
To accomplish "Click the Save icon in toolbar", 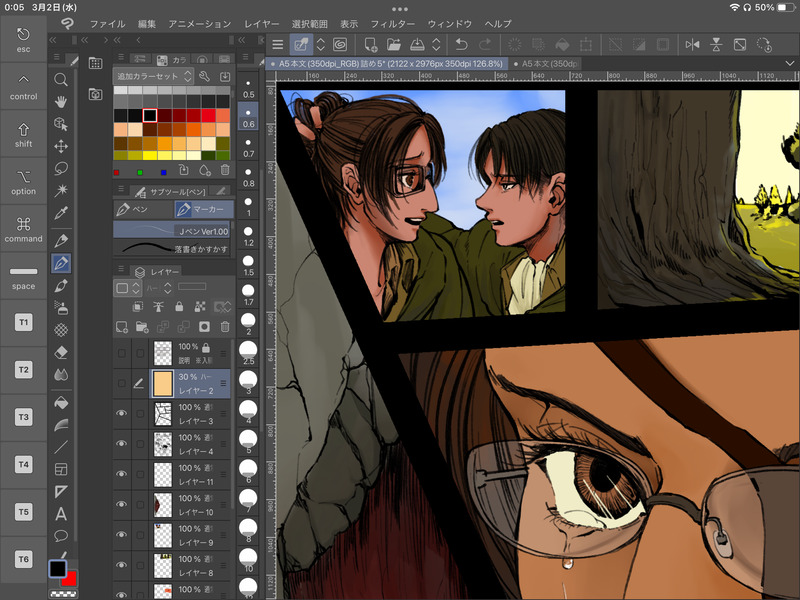I will [x=417, y=45].
